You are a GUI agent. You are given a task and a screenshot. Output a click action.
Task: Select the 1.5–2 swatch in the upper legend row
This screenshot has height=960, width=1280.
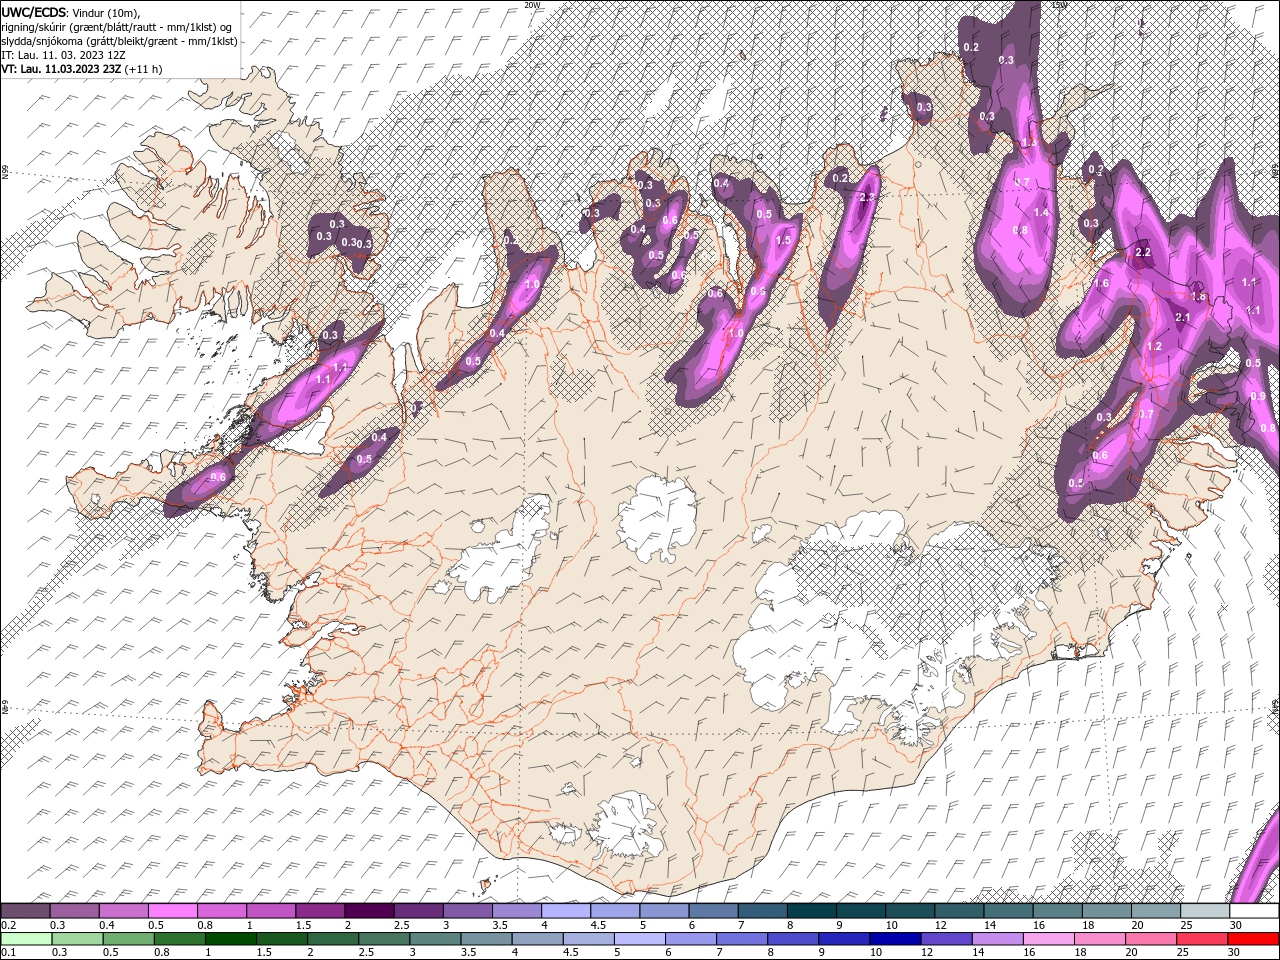click(x=320, y=911)
